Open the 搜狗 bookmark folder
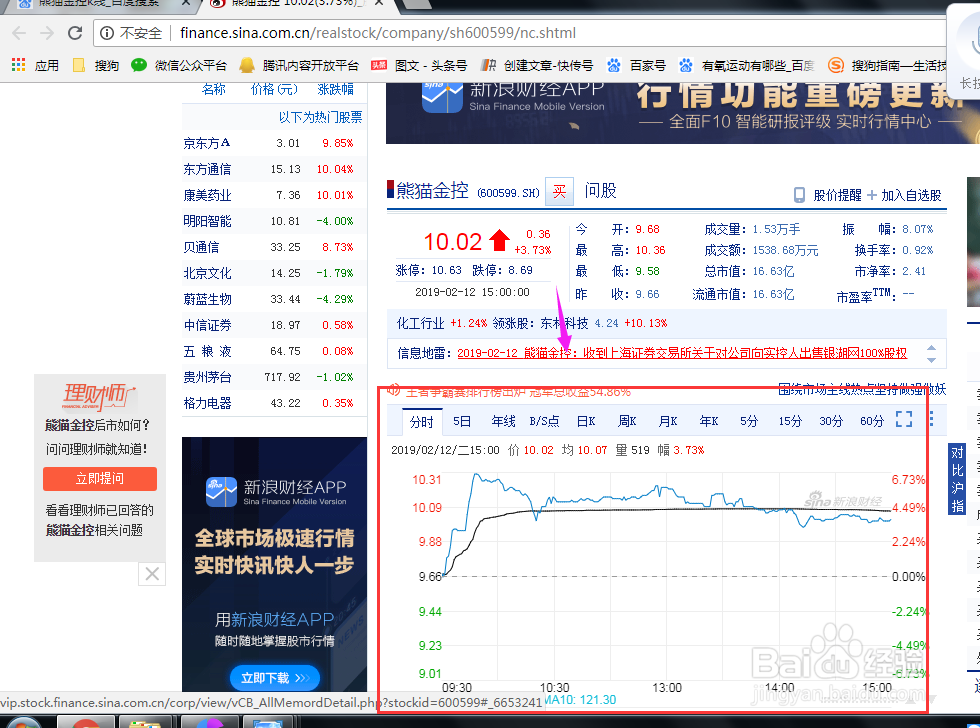 coord(96,65)
